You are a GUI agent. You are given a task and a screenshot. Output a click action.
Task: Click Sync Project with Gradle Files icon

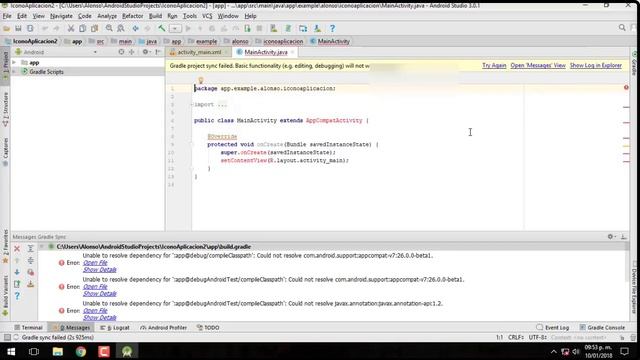point(288,29)
